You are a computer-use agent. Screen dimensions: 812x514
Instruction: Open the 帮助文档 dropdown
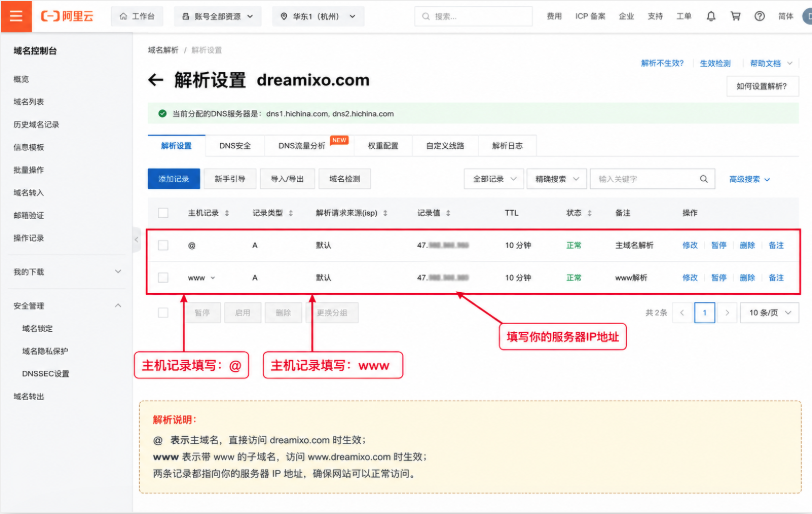(x=771, y=64)
